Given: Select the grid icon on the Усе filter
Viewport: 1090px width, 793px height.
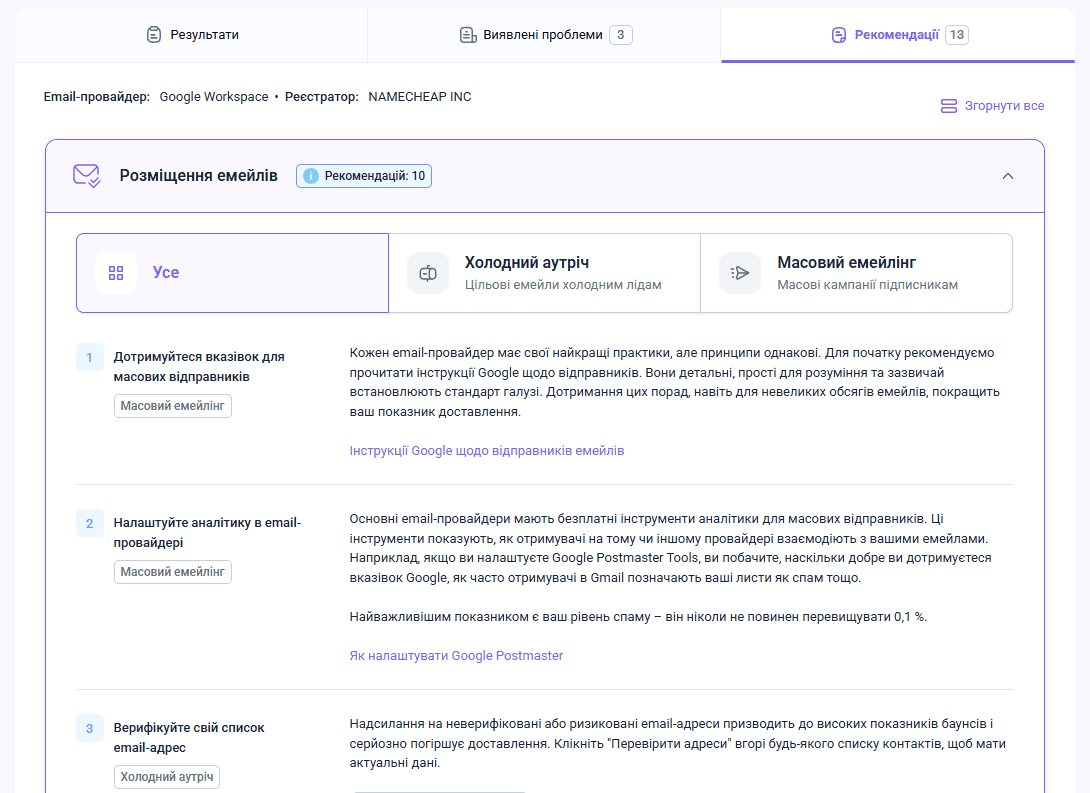Looking at the screenshot, I should tap(116, 272).
